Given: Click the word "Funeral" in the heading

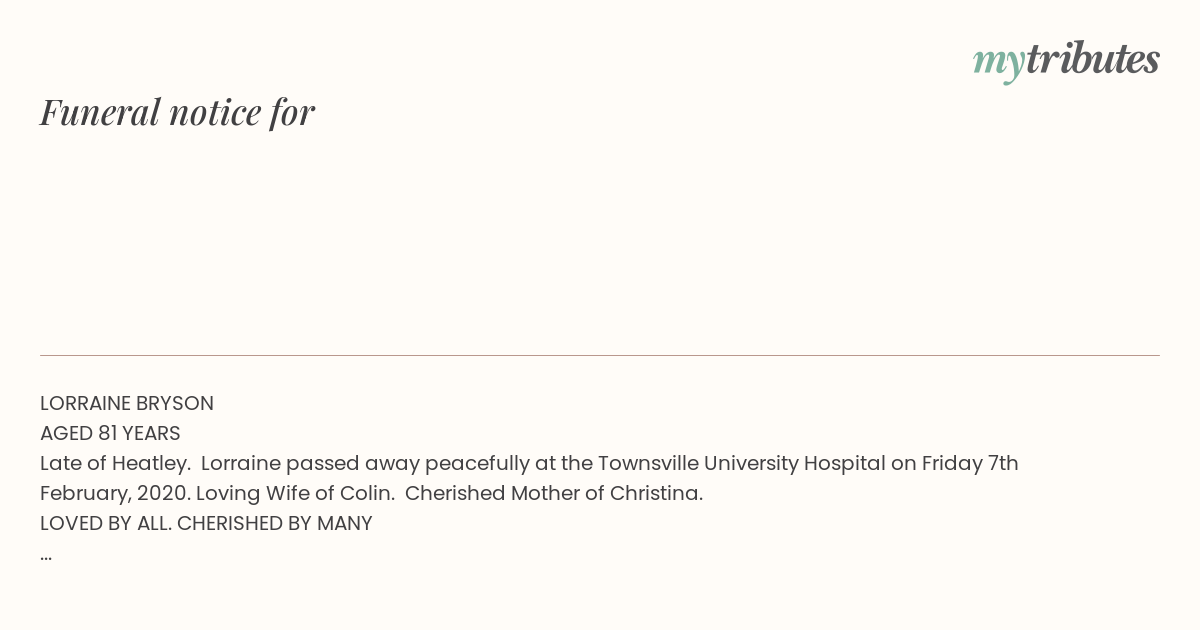Looking at the screenshot, I should pyautogui.click(x=100, y=112).
